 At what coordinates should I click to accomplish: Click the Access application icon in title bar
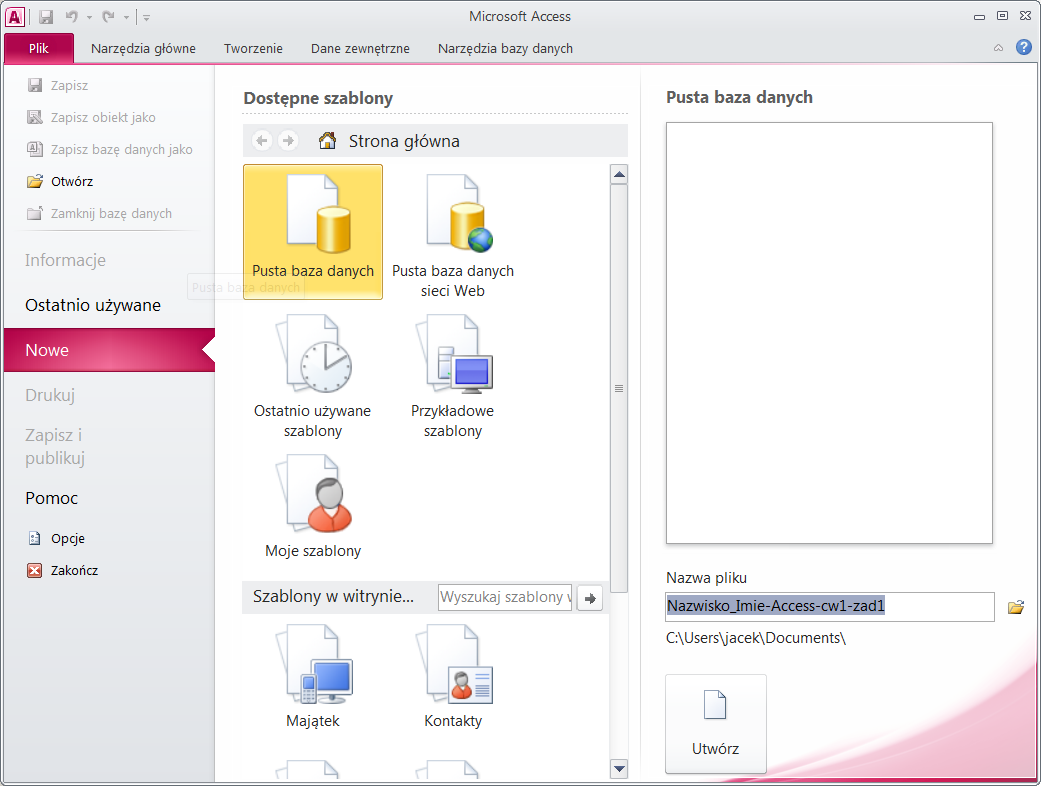tap(15, 17)
